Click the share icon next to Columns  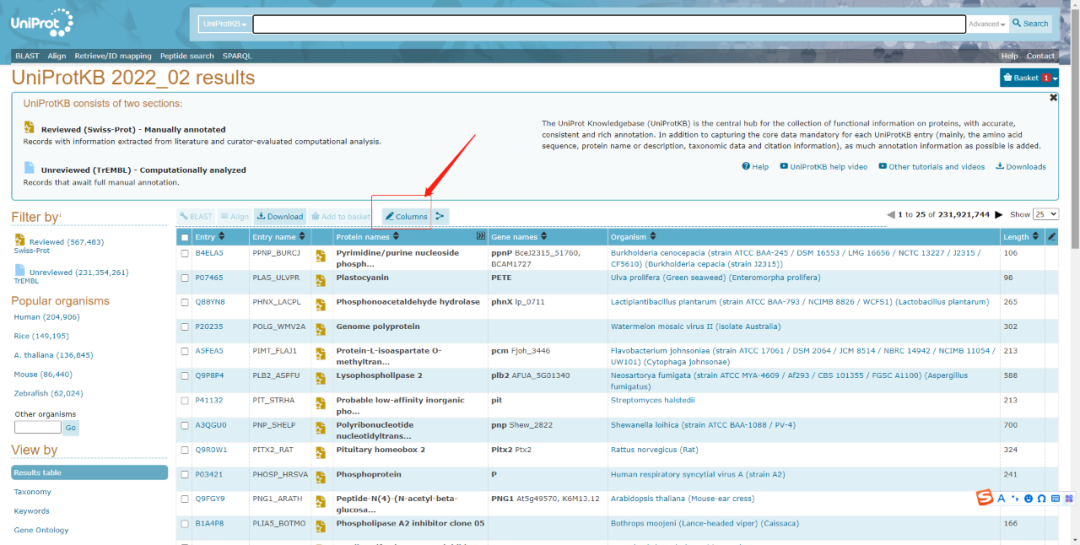tap(441, 216)
